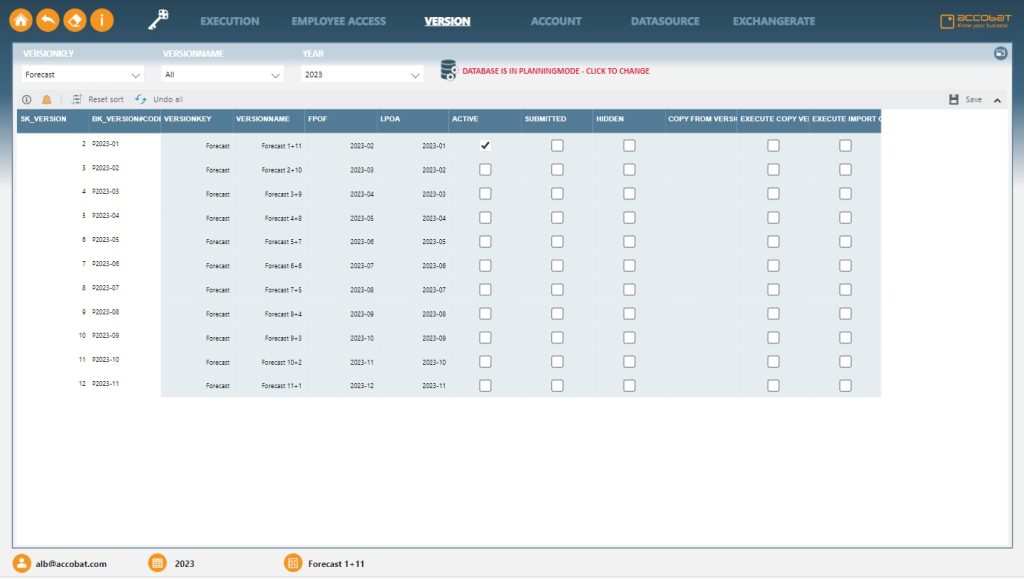Check the Hidden checkbox for P2023-05
This screenshot has width=1024, height=579.
pos(629,241)
